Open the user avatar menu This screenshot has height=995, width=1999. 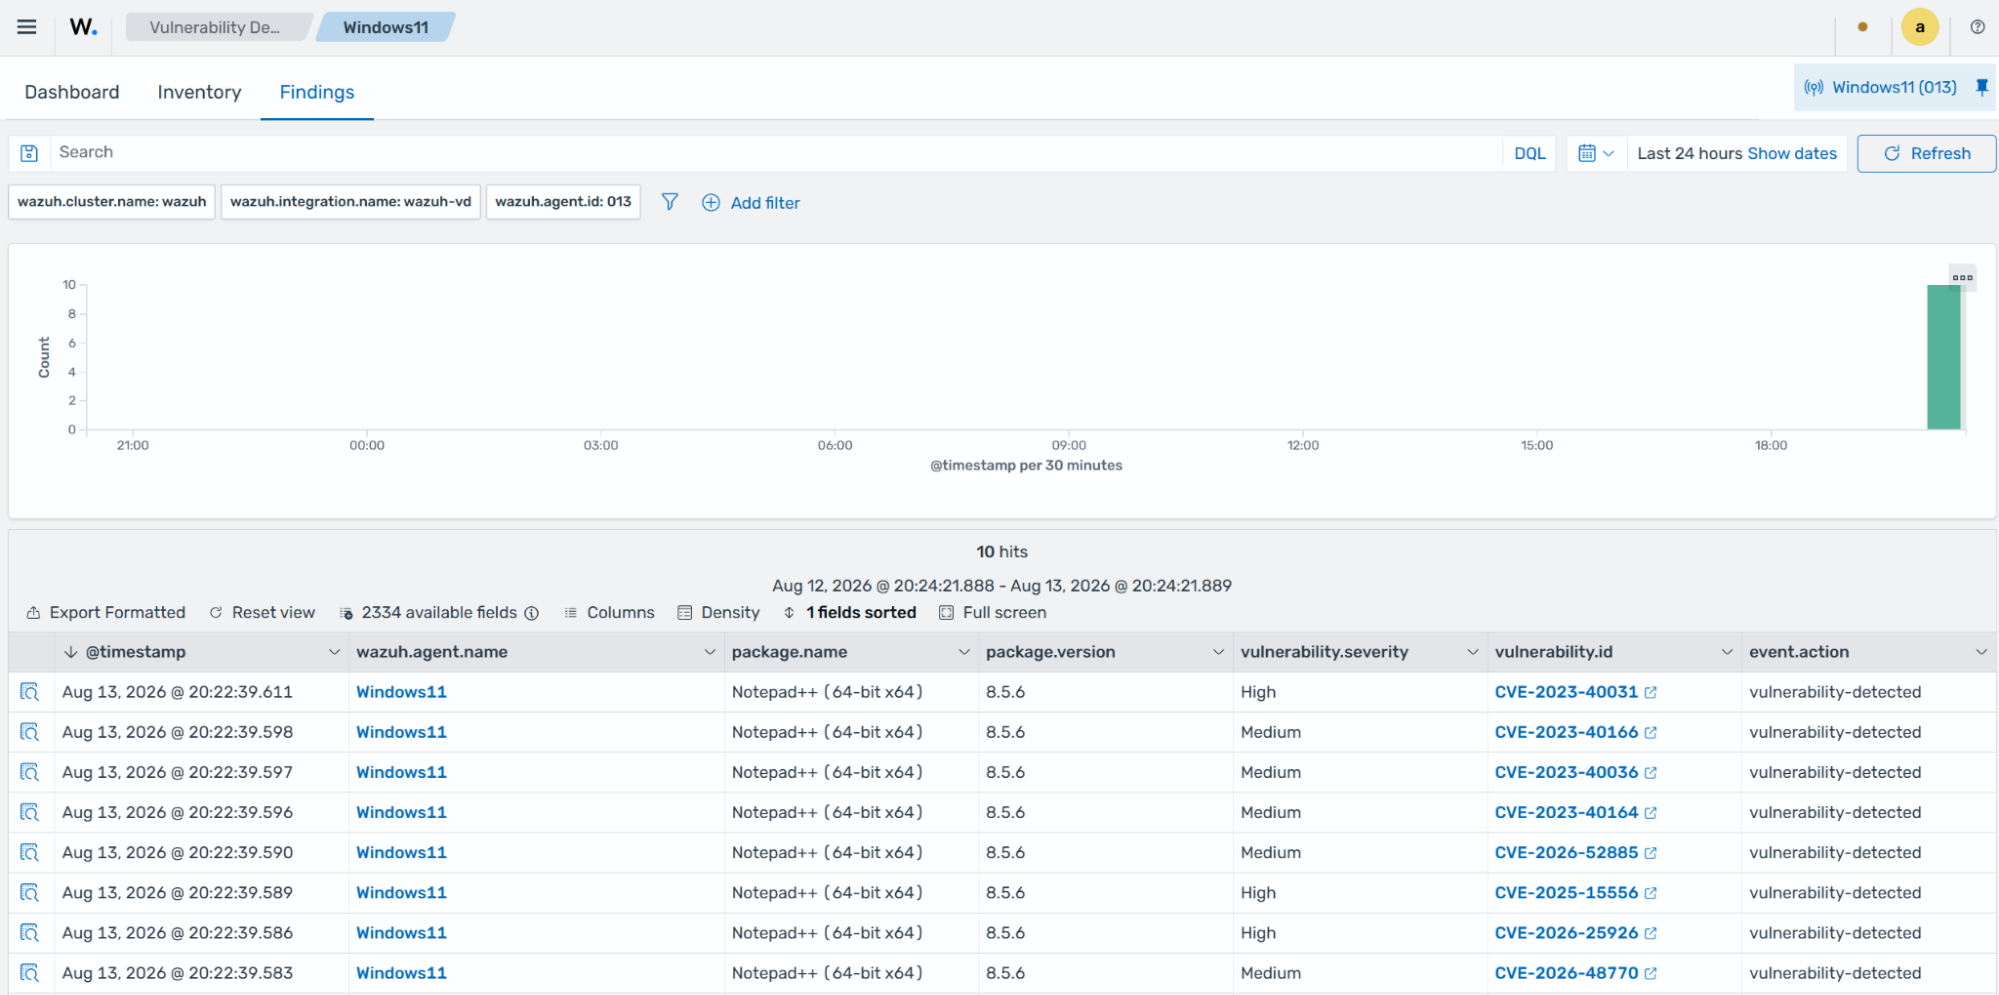pos(1919,27)
